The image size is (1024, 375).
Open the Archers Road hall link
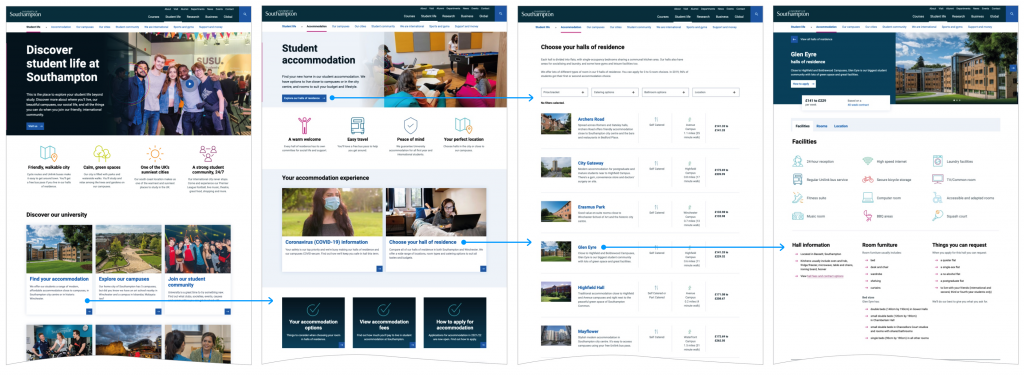coord(591,119)
